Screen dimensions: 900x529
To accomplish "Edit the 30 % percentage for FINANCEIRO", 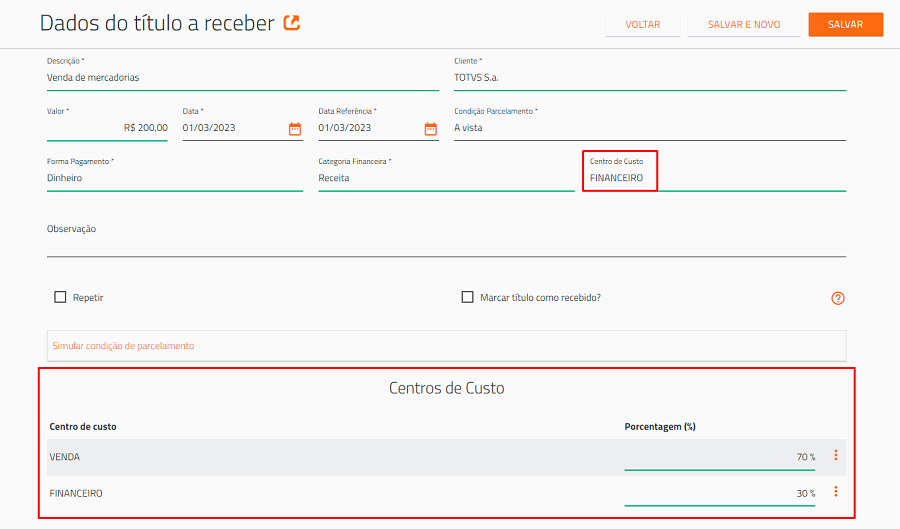I will pos(720,493).
